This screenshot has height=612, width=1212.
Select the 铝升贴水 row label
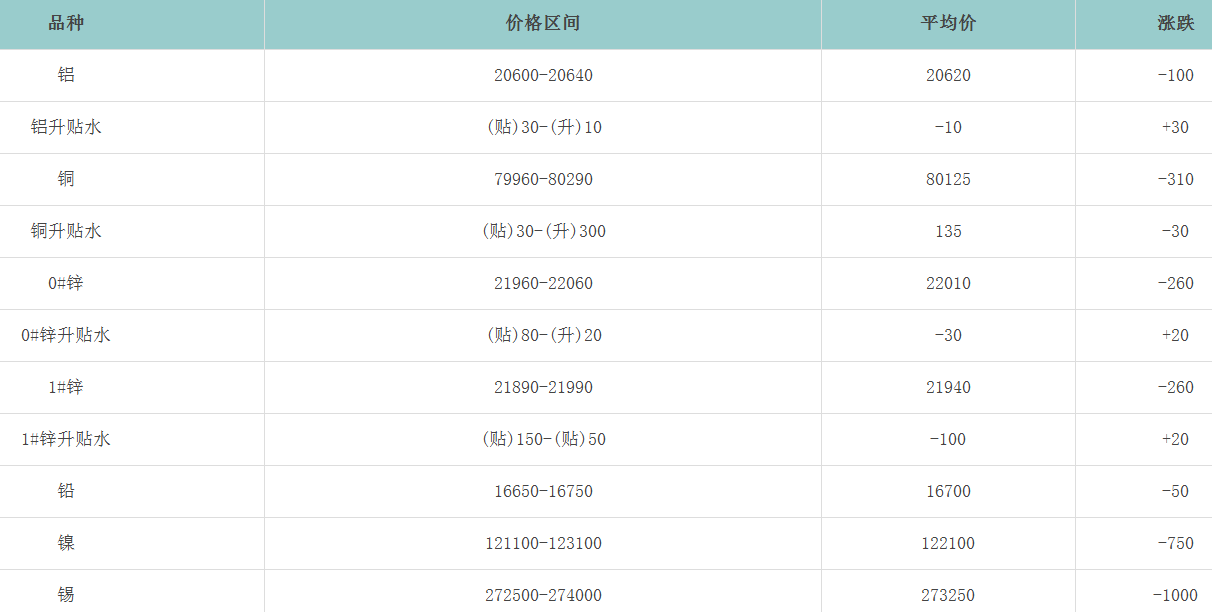click(x=66, y=127)
